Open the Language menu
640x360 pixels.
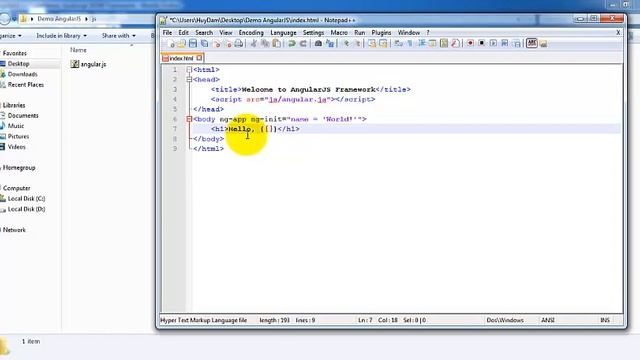pos(283,33)
